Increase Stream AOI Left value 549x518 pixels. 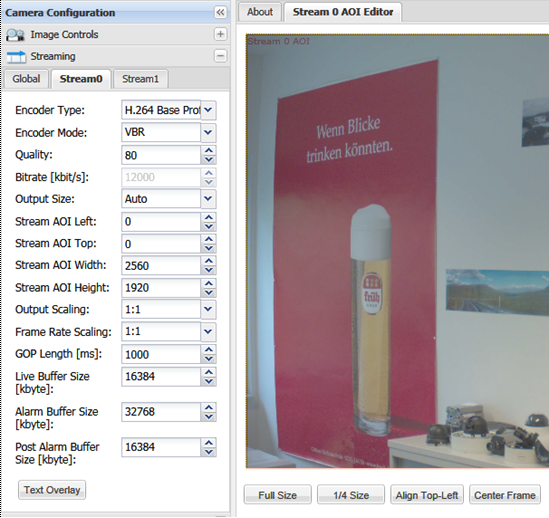209,217
